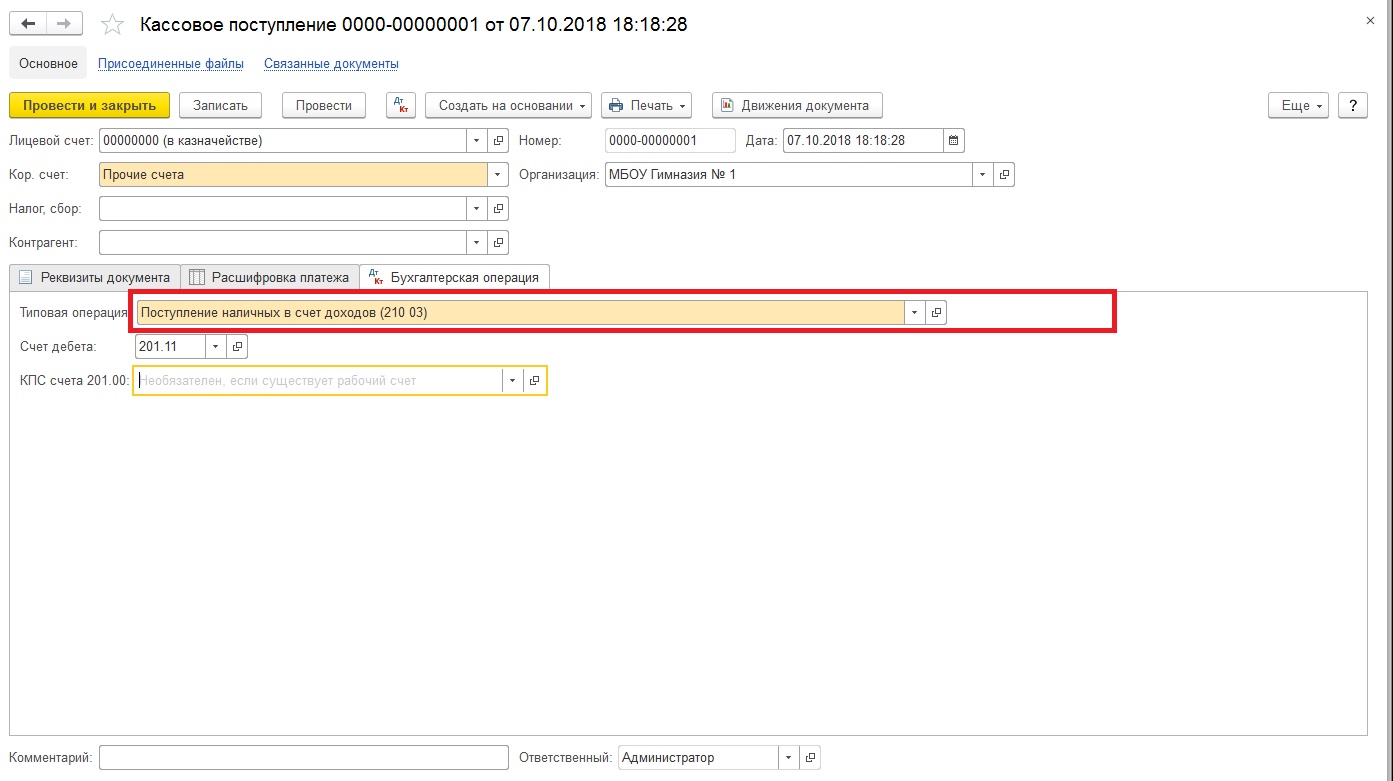
Task: Add document to favorites with star icon
Action: pos(113,25)
